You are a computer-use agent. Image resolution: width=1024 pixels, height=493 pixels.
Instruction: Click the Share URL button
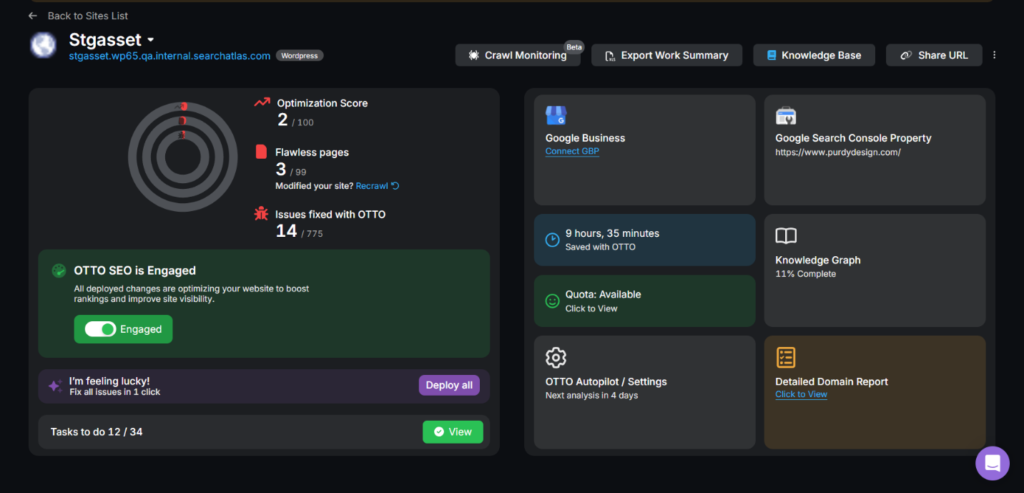tap(934, 56)
